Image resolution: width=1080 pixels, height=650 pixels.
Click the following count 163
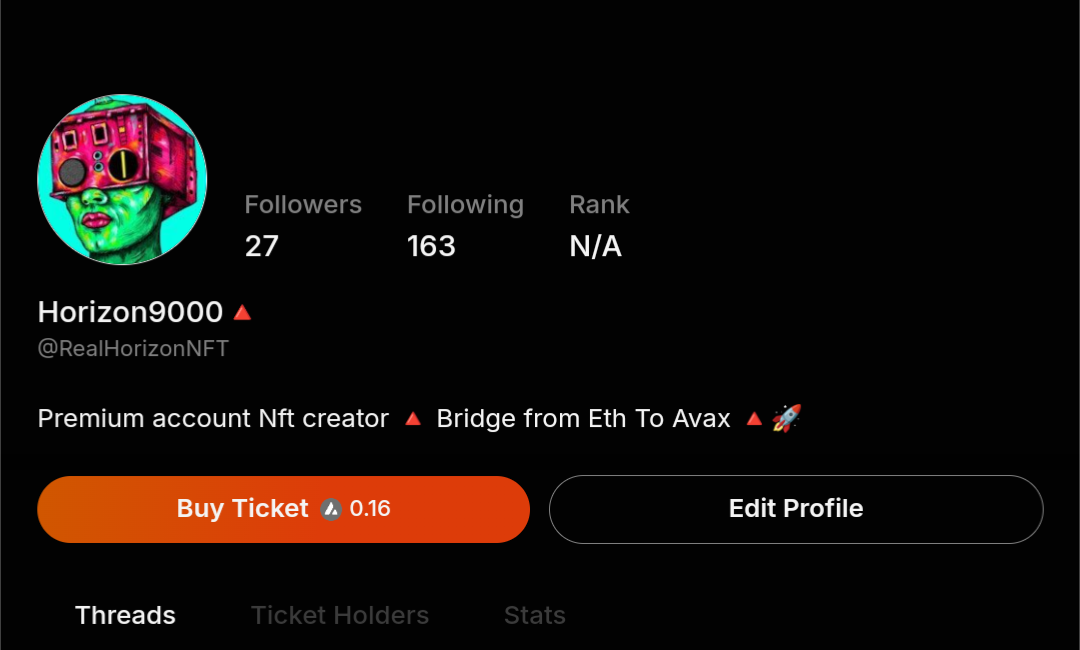pyautogui.click(x=431, y=246)
